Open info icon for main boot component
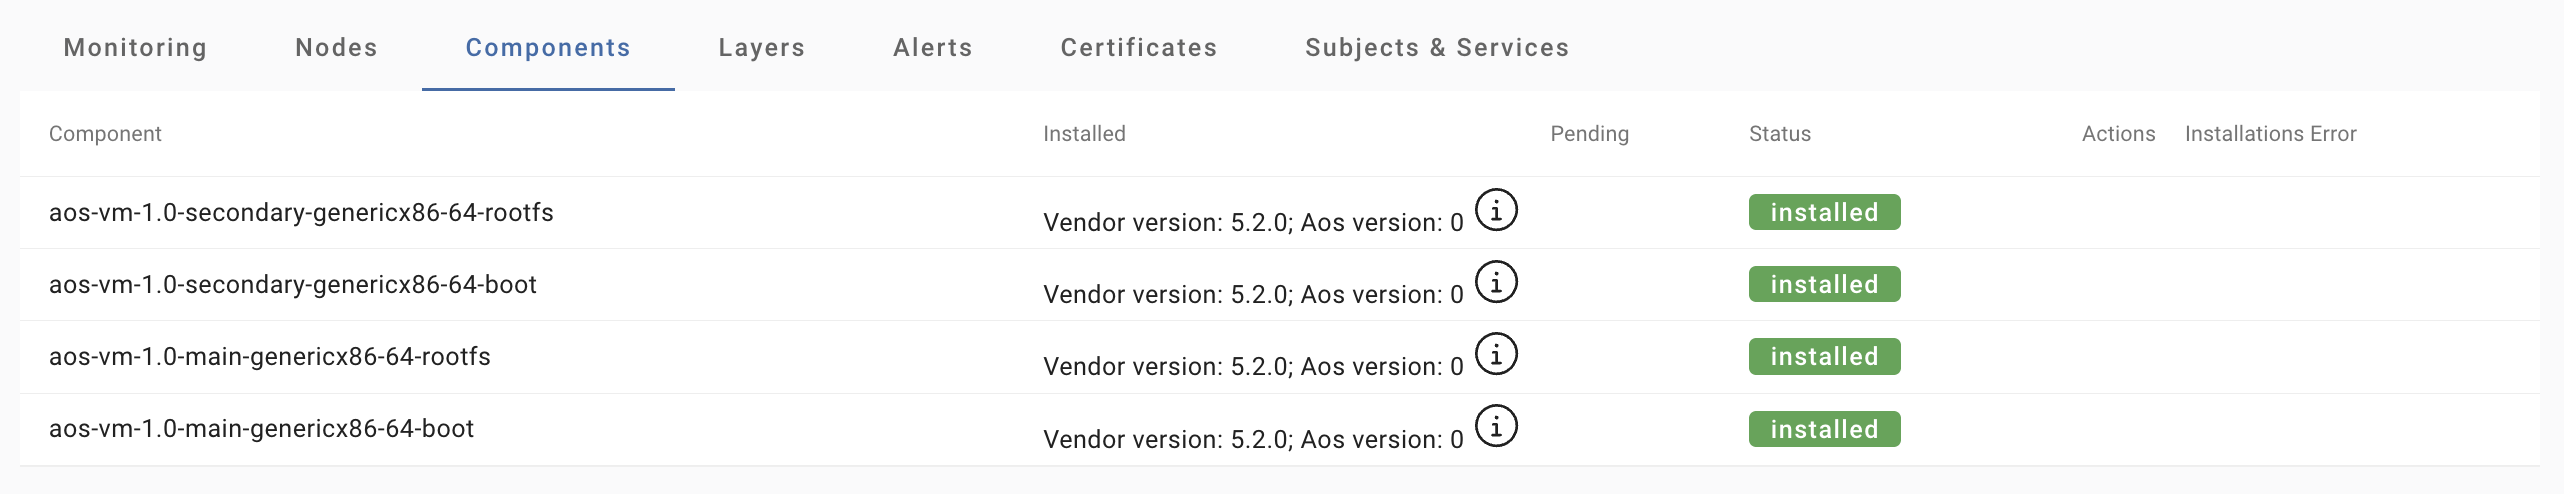2564x494 pixels. pyautogui.click(x=1496, y=427)
